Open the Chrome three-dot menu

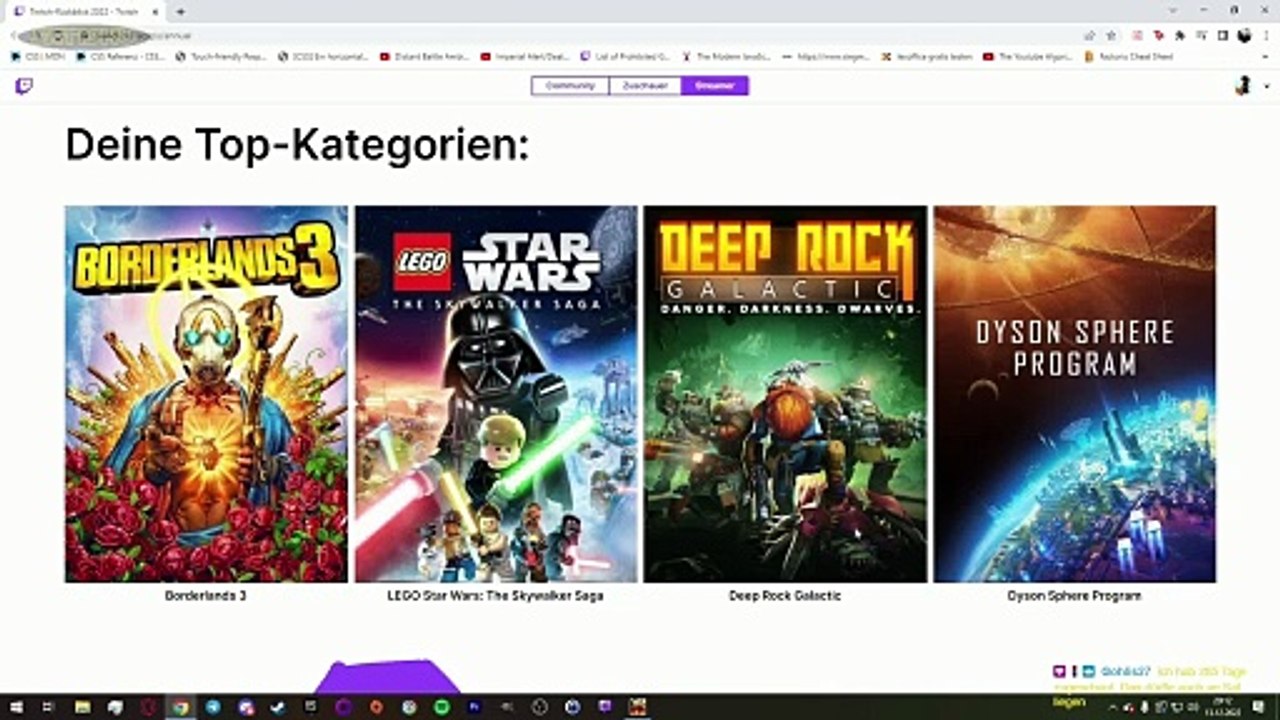point(1266,35)
